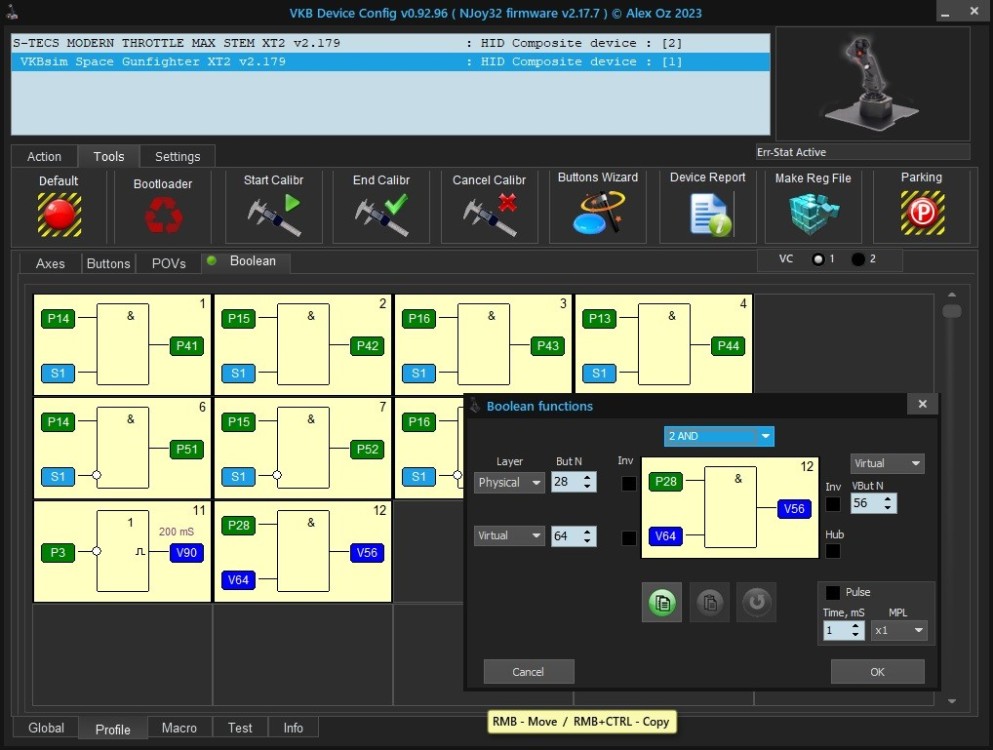Click the Parking icon

point(921,213)
